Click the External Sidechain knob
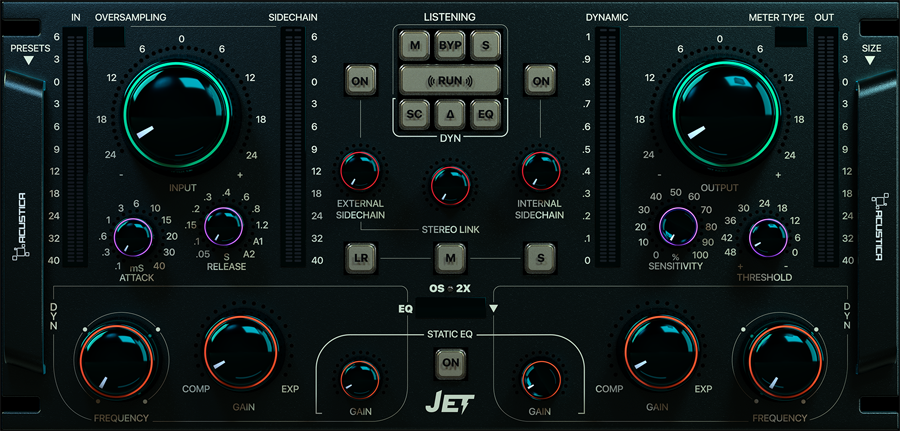900x431 pixels. tap(359, 172)
